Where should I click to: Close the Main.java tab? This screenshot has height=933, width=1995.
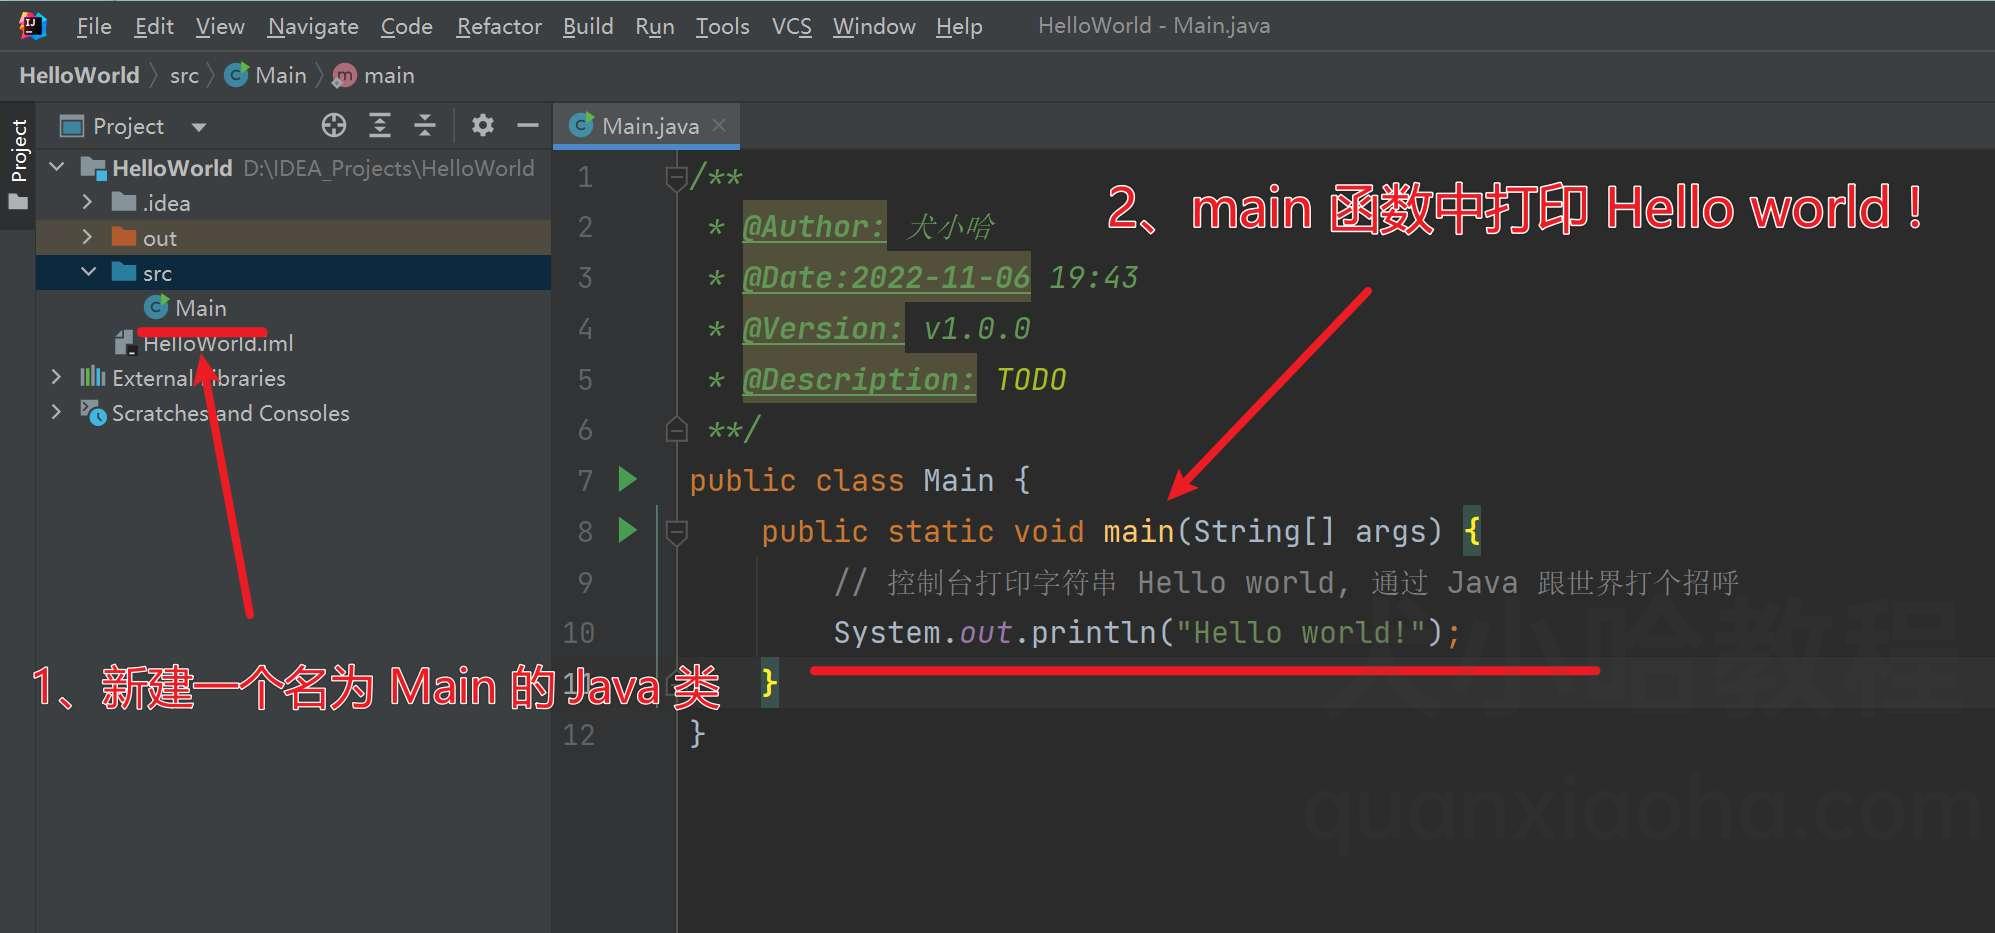(719, 126)
